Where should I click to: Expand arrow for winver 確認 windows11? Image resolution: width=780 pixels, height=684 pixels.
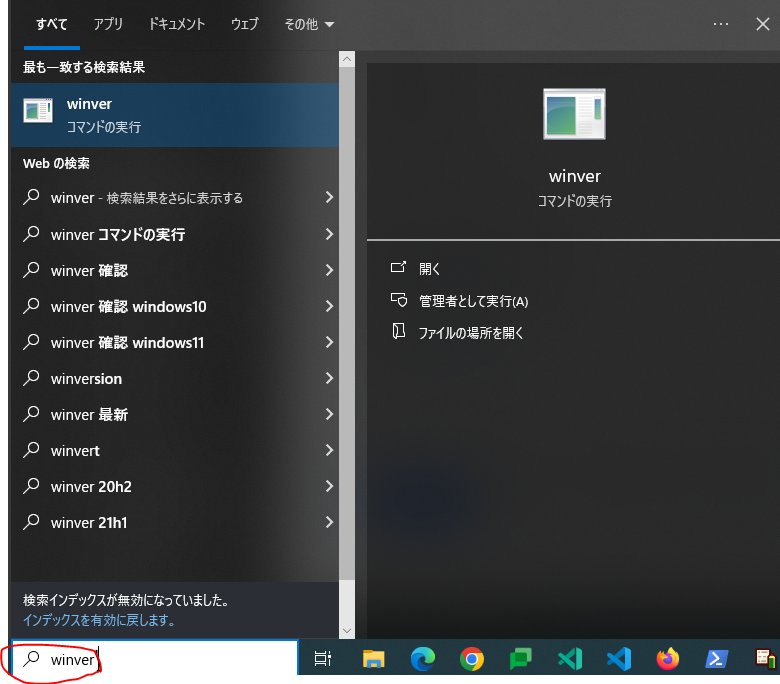(329, 342)
